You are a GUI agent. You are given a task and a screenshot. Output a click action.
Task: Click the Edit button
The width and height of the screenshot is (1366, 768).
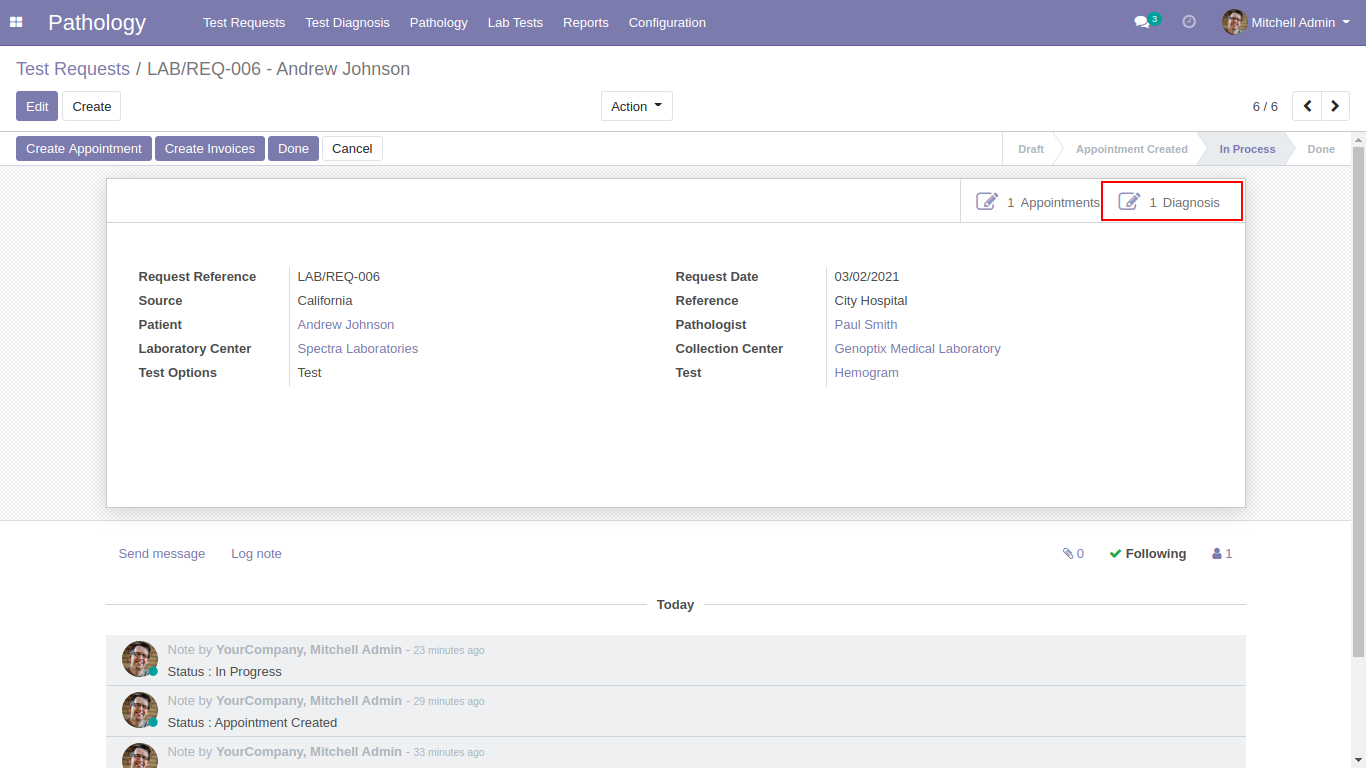pyautogui.click(x=37, y=106)
